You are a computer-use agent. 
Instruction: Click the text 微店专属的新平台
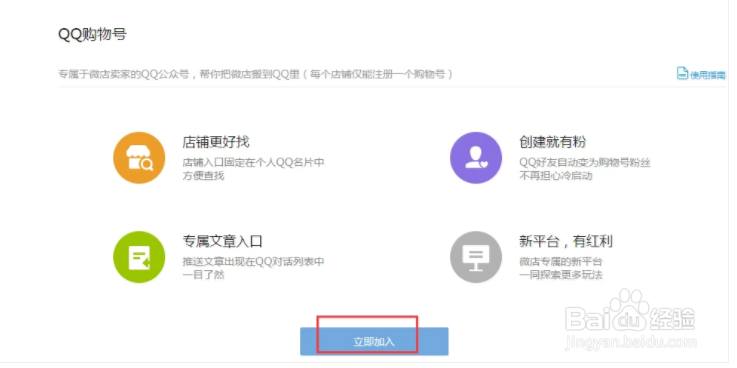[x=561, y=262]
